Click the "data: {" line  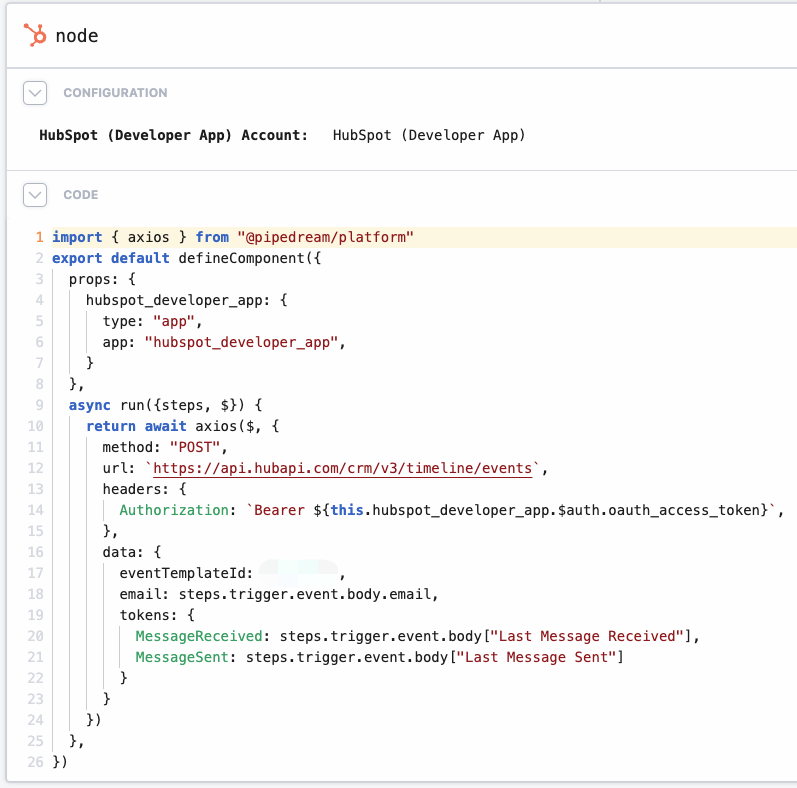132,552
